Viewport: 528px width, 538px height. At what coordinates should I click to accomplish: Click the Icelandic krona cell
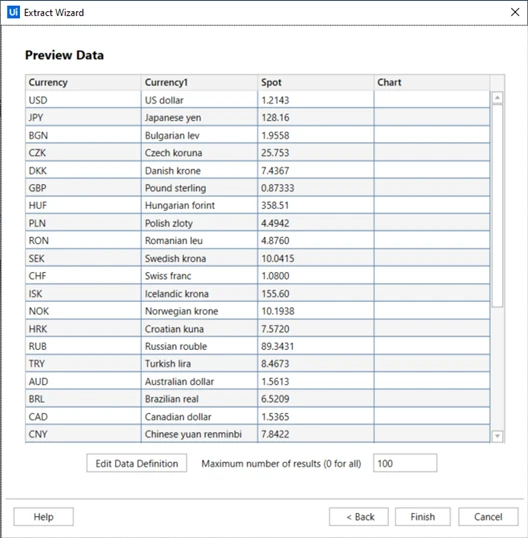pos(199,293)
